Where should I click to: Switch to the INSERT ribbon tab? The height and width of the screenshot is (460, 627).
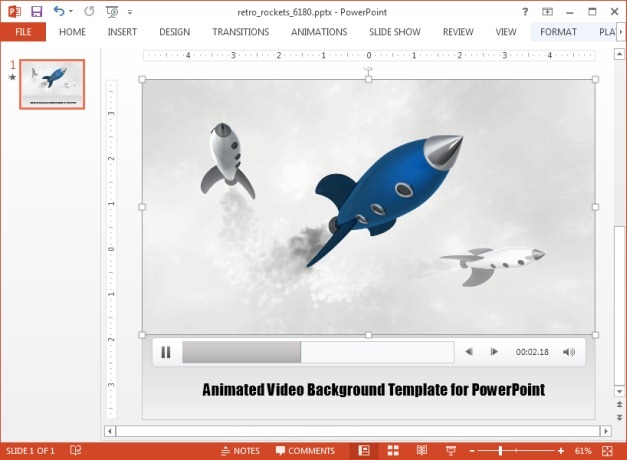point(122,32)
